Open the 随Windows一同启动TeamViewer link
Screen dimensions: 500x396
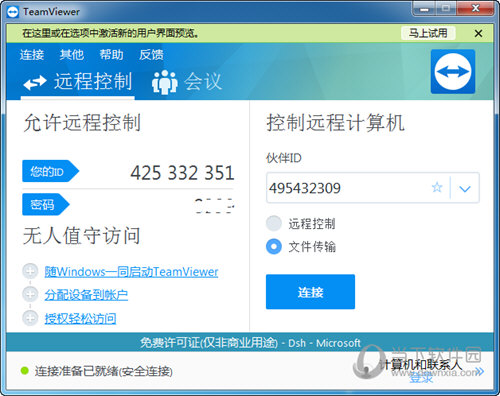pos(131,272)
